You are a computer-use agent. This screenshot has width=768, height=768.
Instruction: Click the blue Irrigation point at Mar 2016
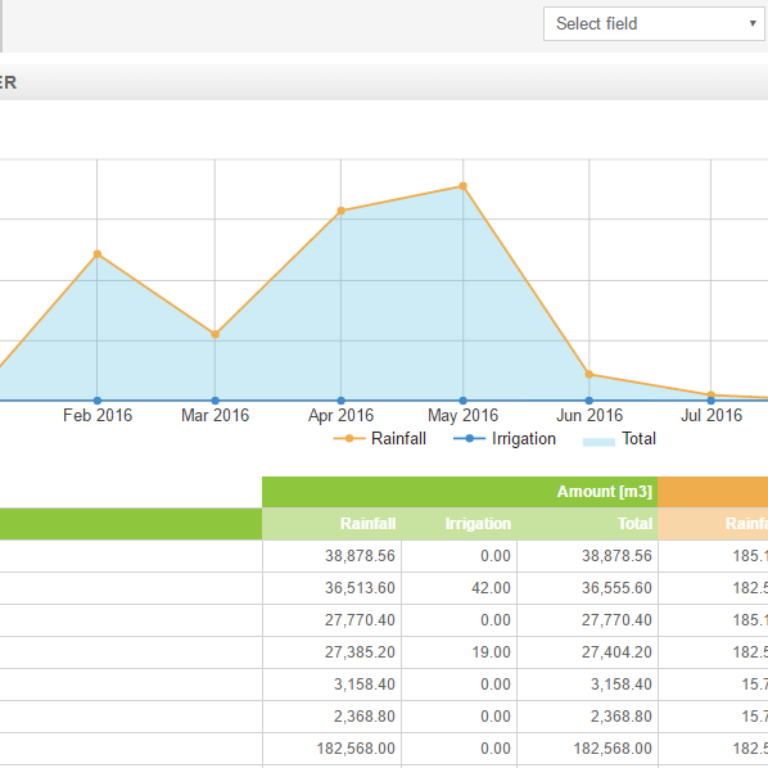click(x=215, y=401)
